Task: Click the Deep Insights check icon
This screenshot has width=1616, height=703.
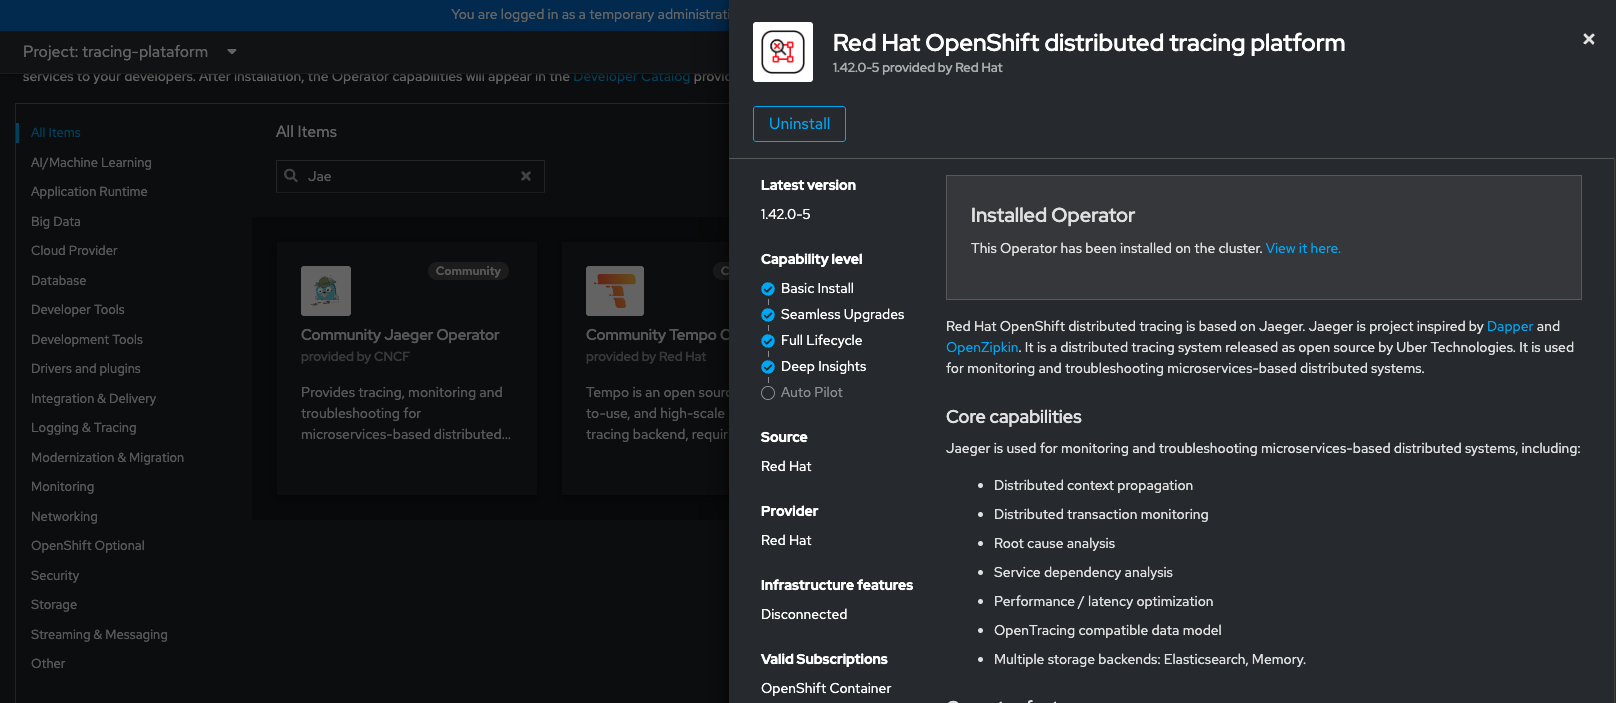Action: pyautogui.click(x=768, y=367)
